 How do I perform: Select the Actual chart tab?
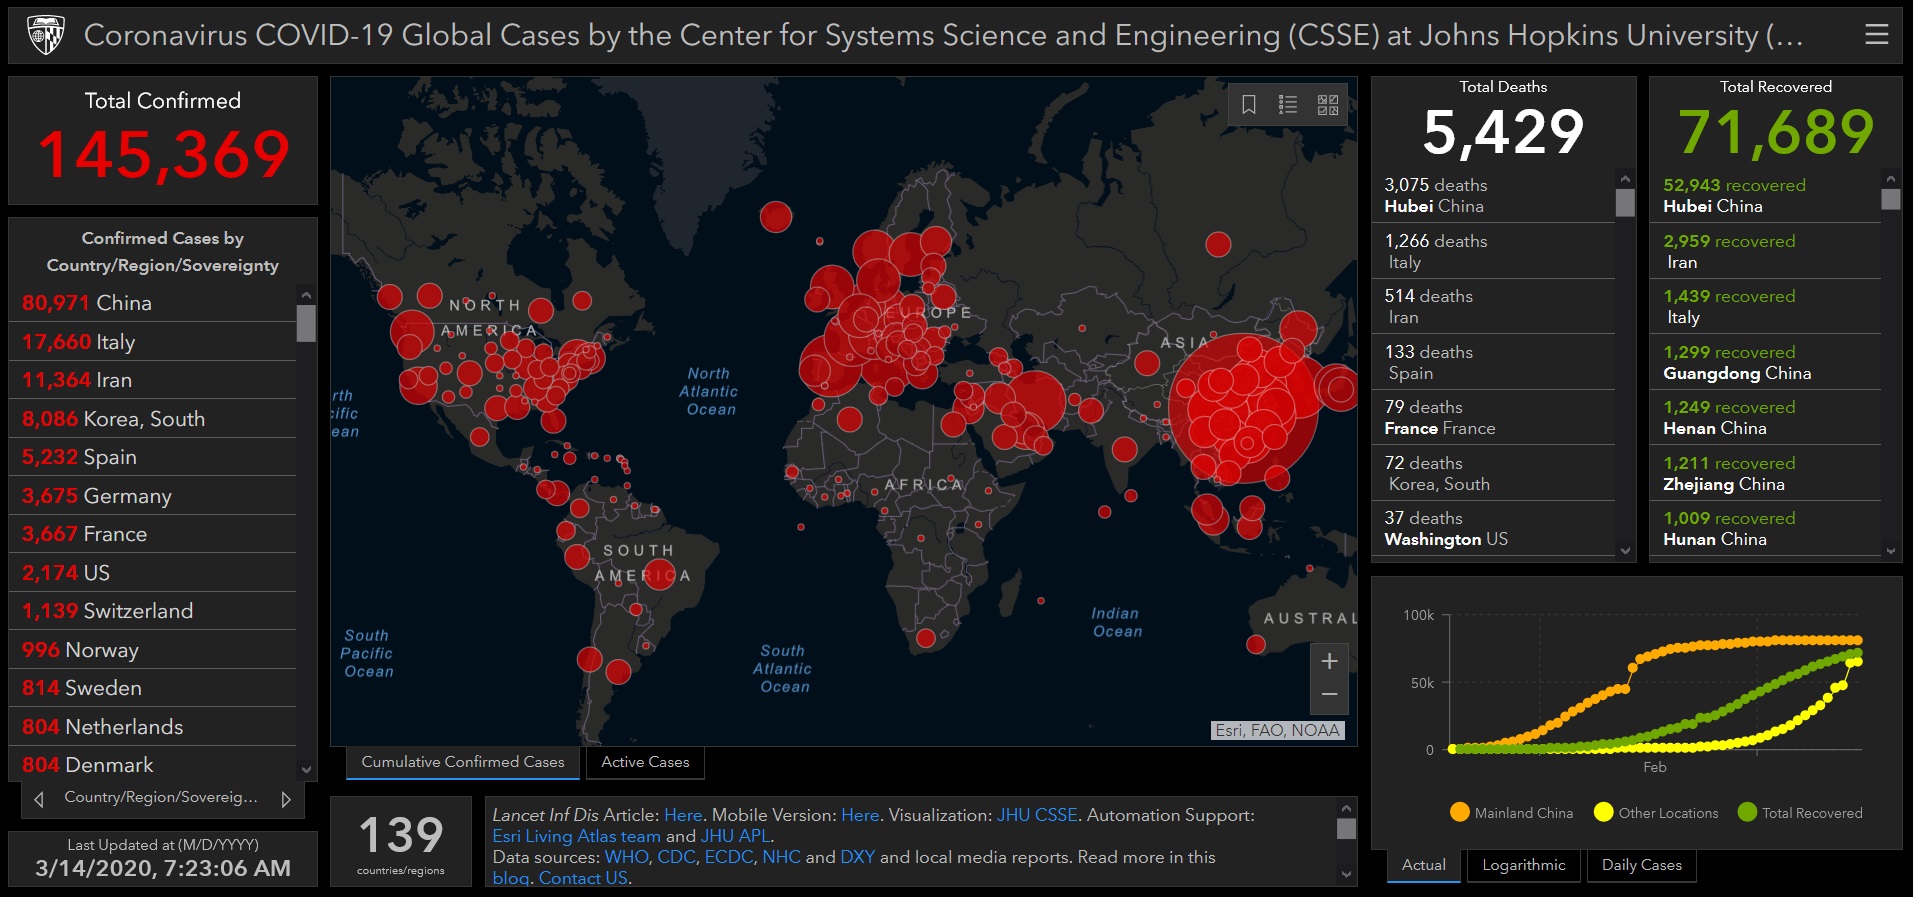[1424, 865]
